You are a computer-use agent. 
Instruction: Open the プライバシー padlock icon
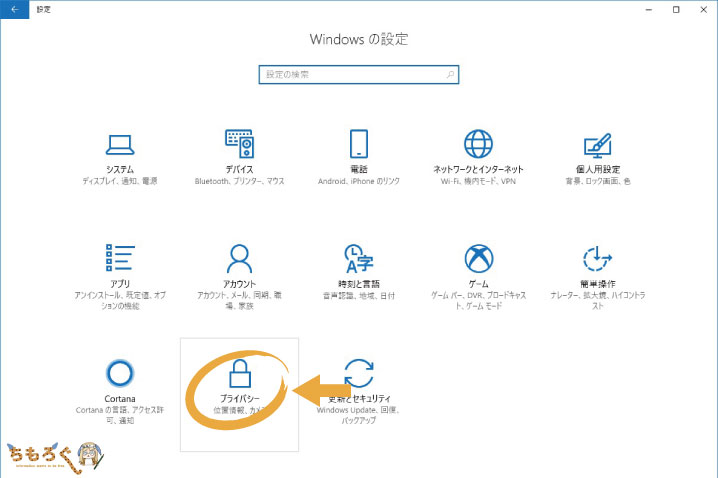tap(239, 373)
